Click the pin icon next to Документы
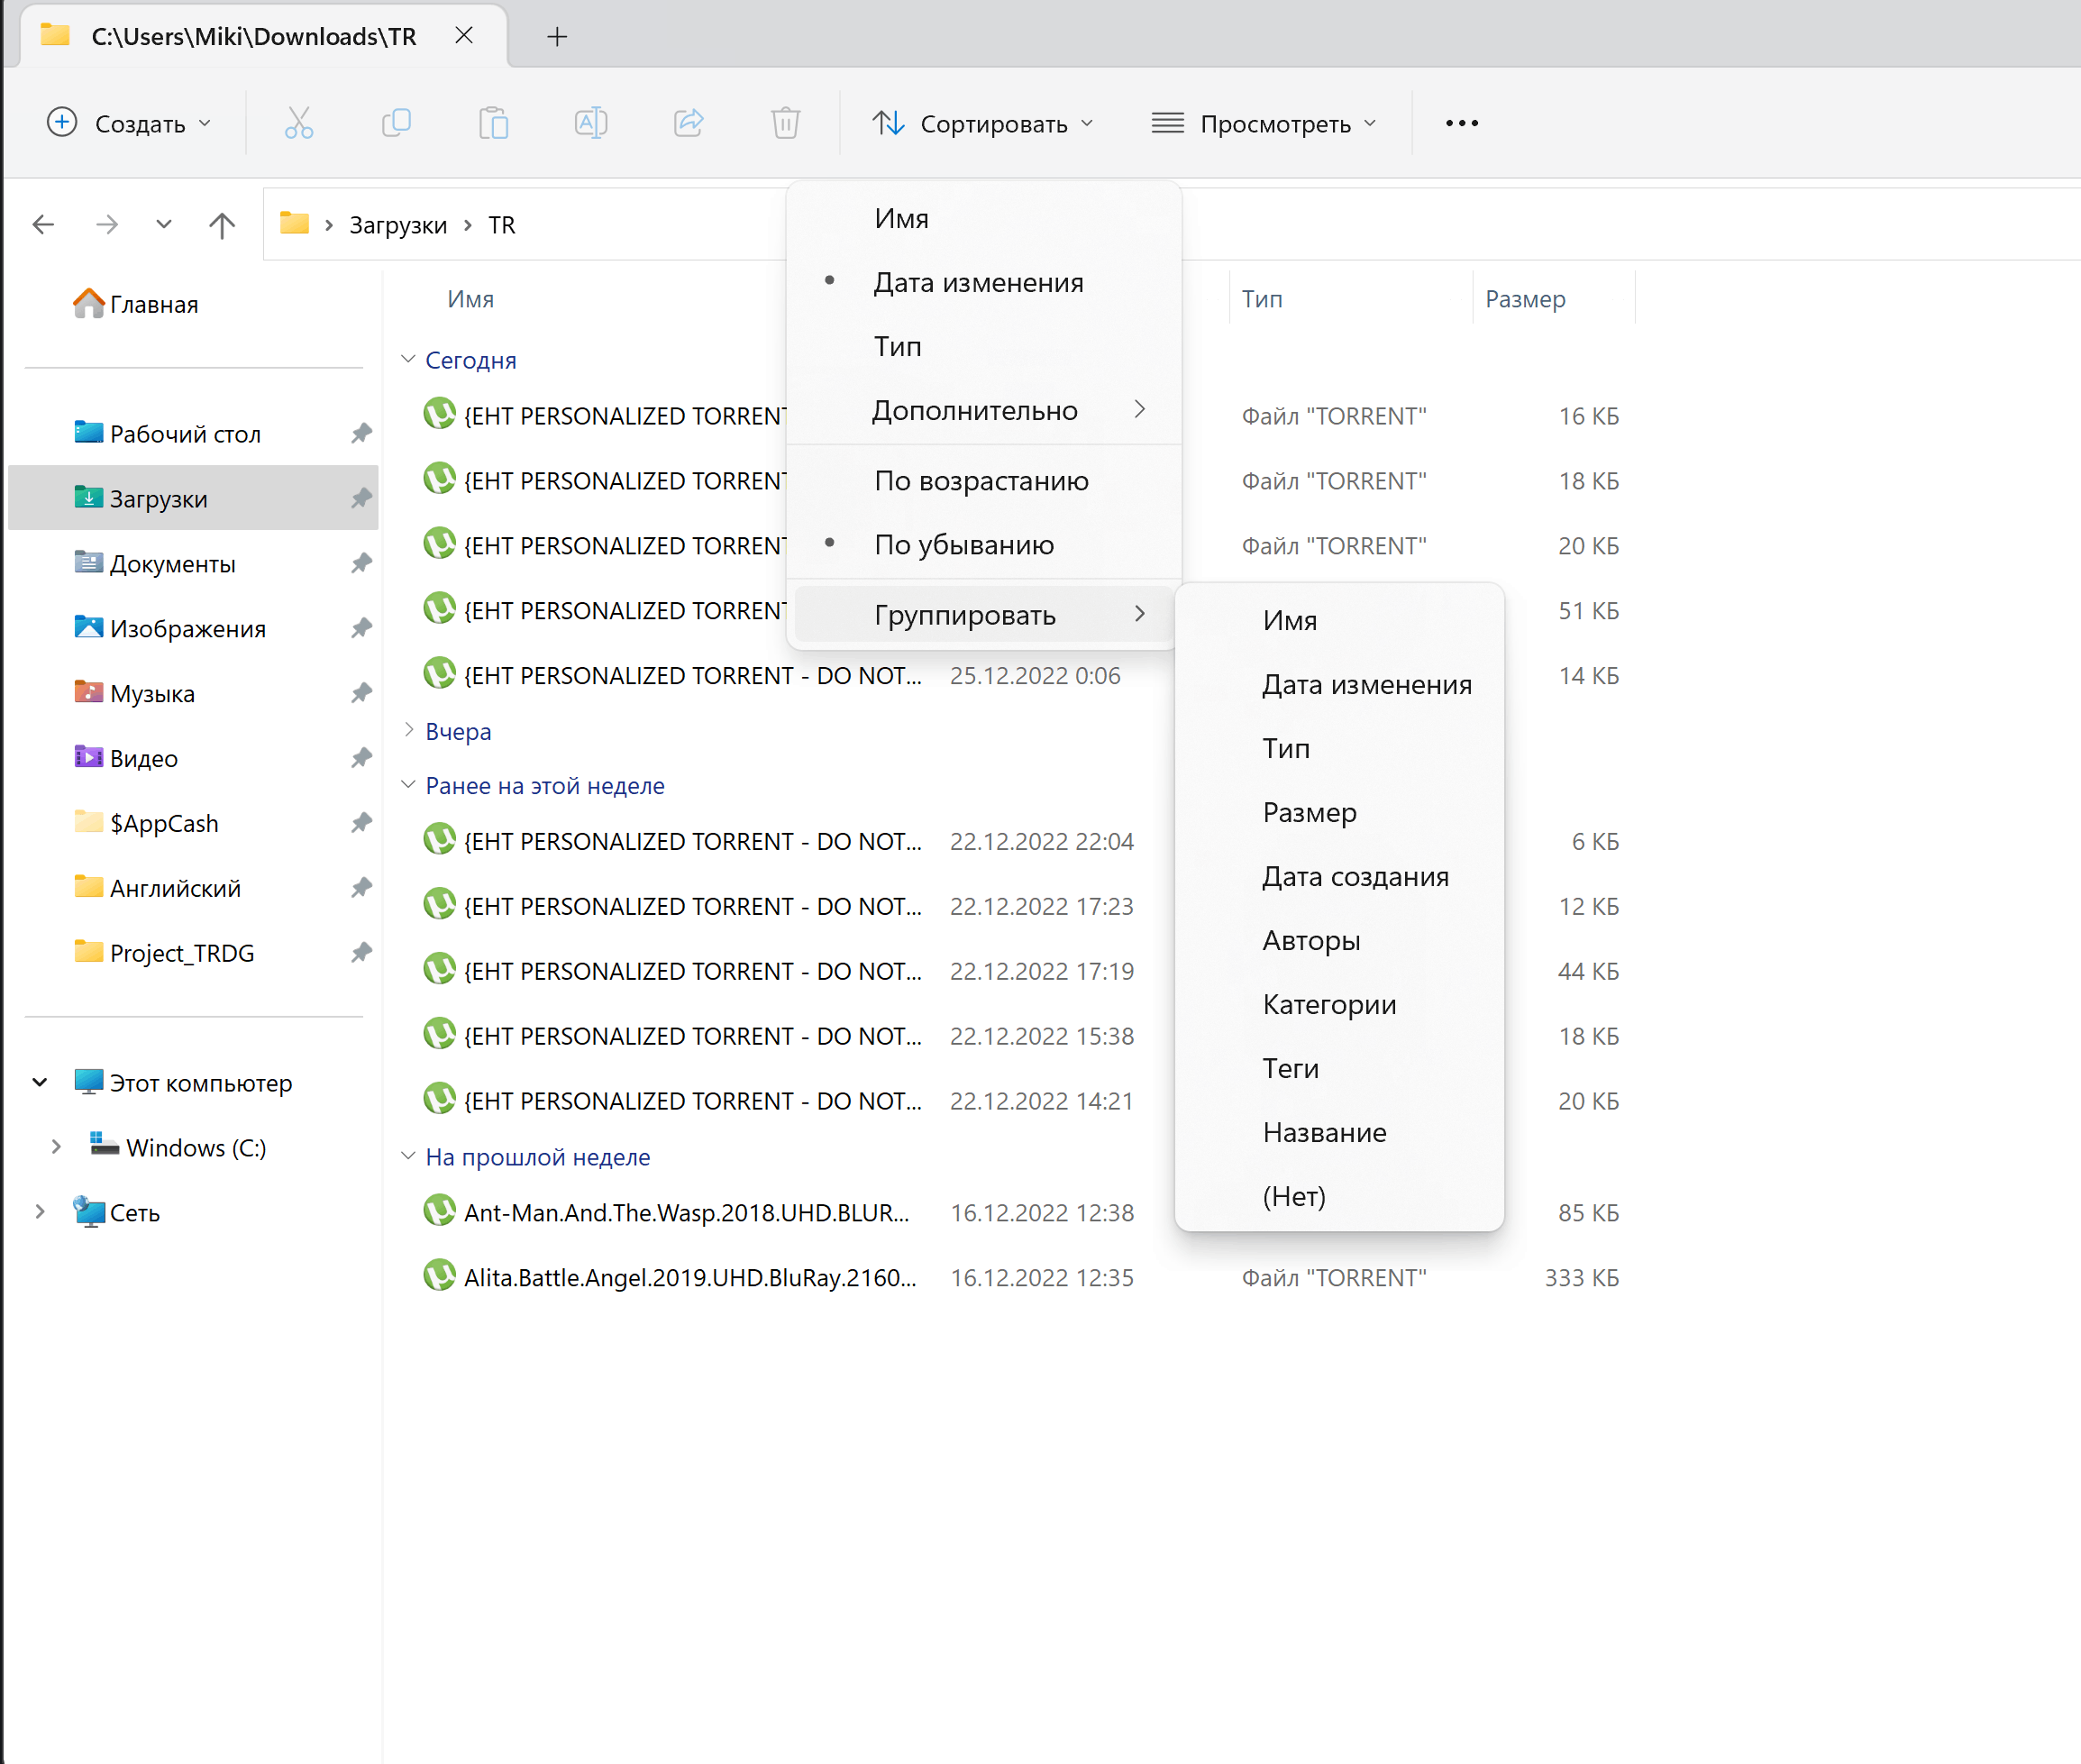 (x=361, y=563)
